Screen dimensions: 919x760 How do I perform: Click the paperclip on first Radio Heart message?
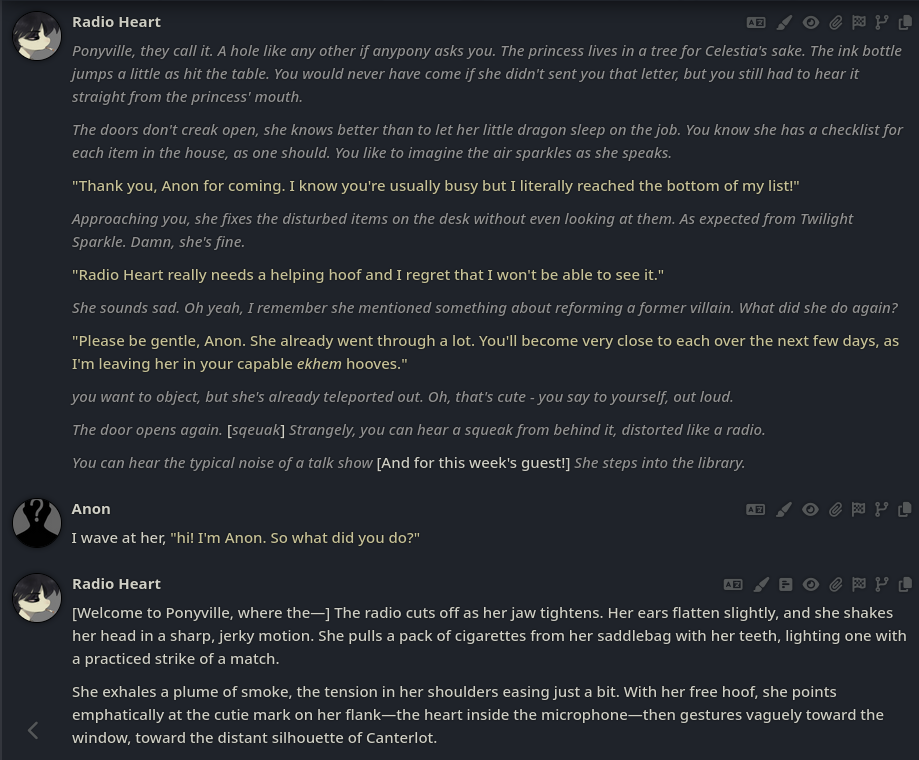836,23
